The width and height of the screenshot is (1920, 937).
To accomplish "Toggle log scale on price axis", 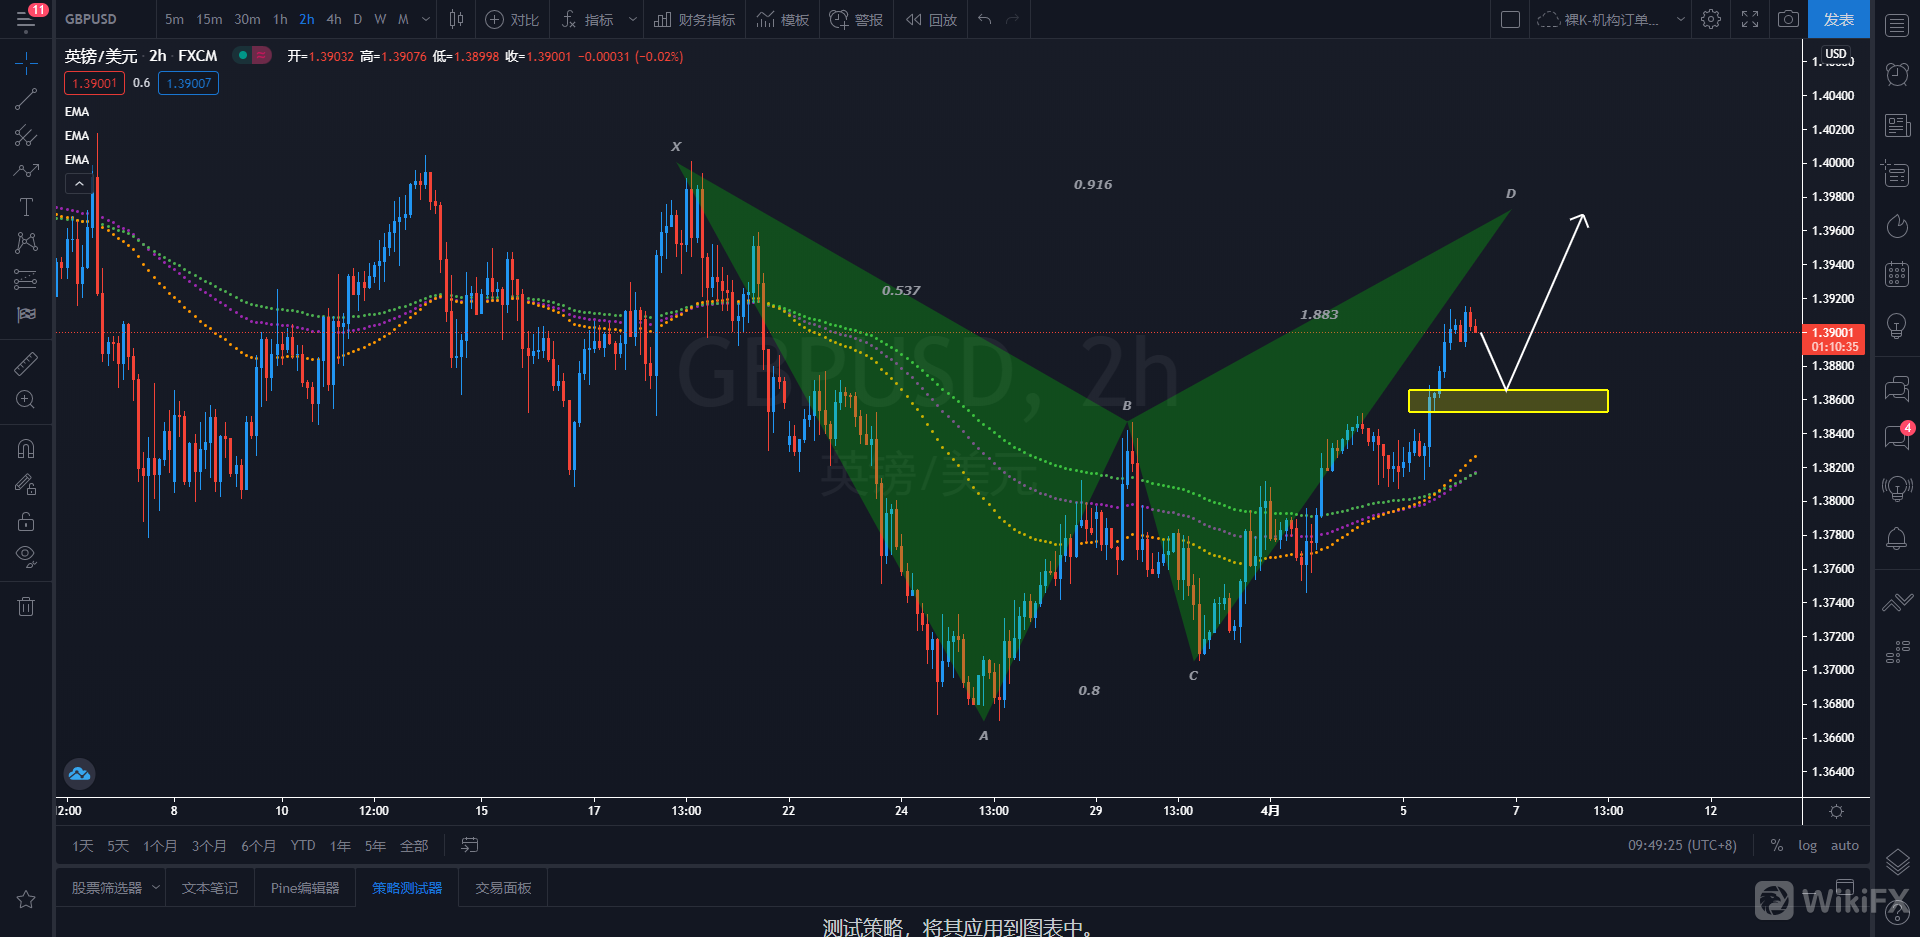I will [x=1807, y=845].
